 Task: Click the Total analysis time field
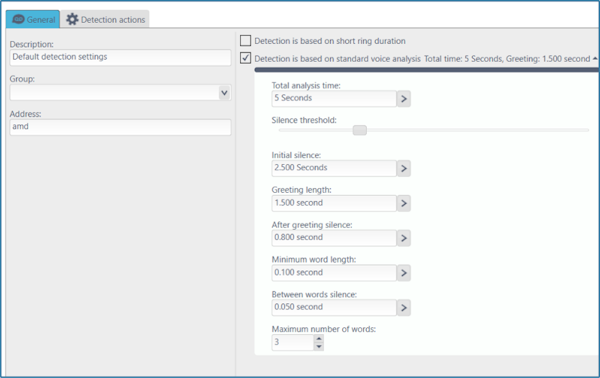(334, 98)
